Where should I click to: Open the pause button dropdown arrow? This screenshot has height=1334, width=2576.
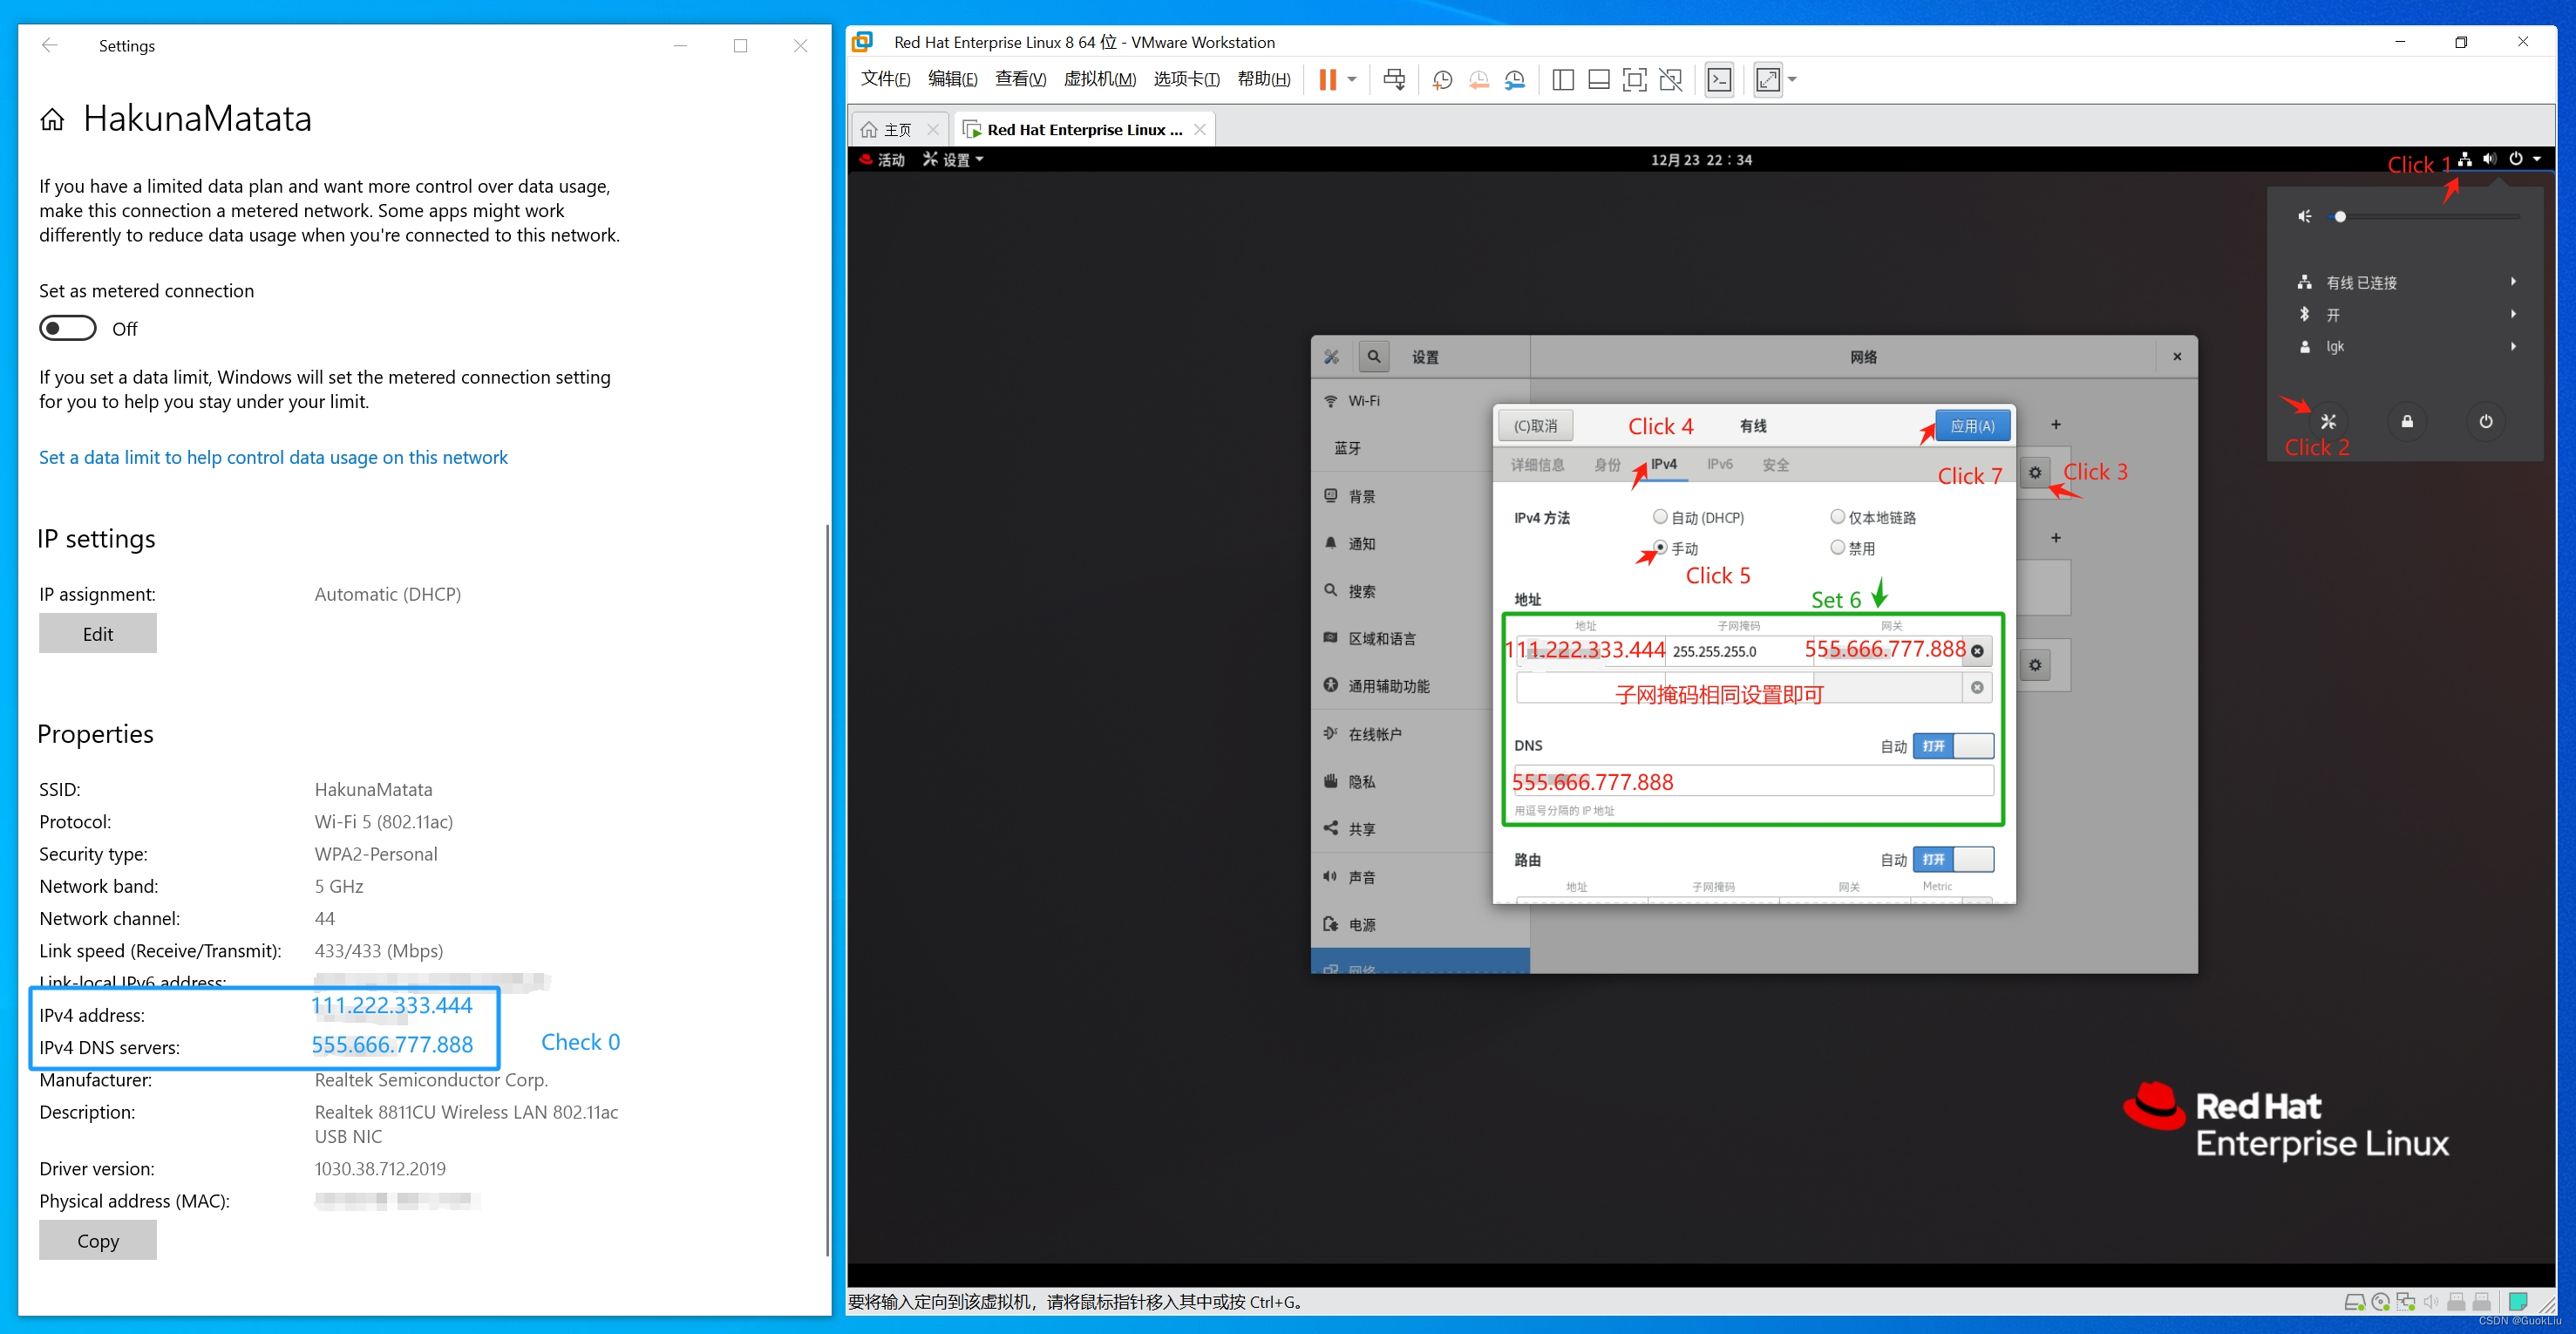coord(1352,80)
